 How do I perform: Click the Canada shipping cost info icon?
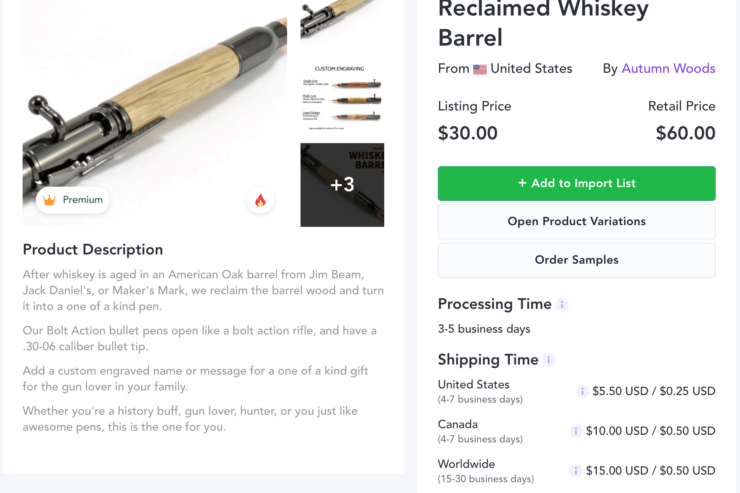click(x=575, y=431)
